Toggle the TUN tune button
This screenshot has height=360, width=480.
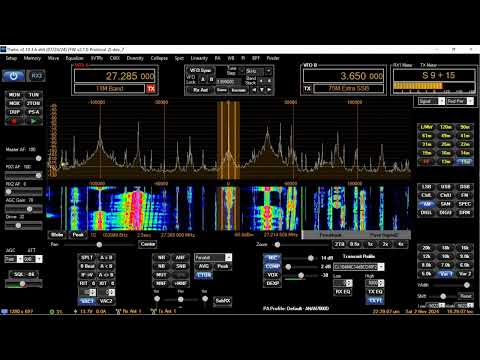(x=34, y=95)
